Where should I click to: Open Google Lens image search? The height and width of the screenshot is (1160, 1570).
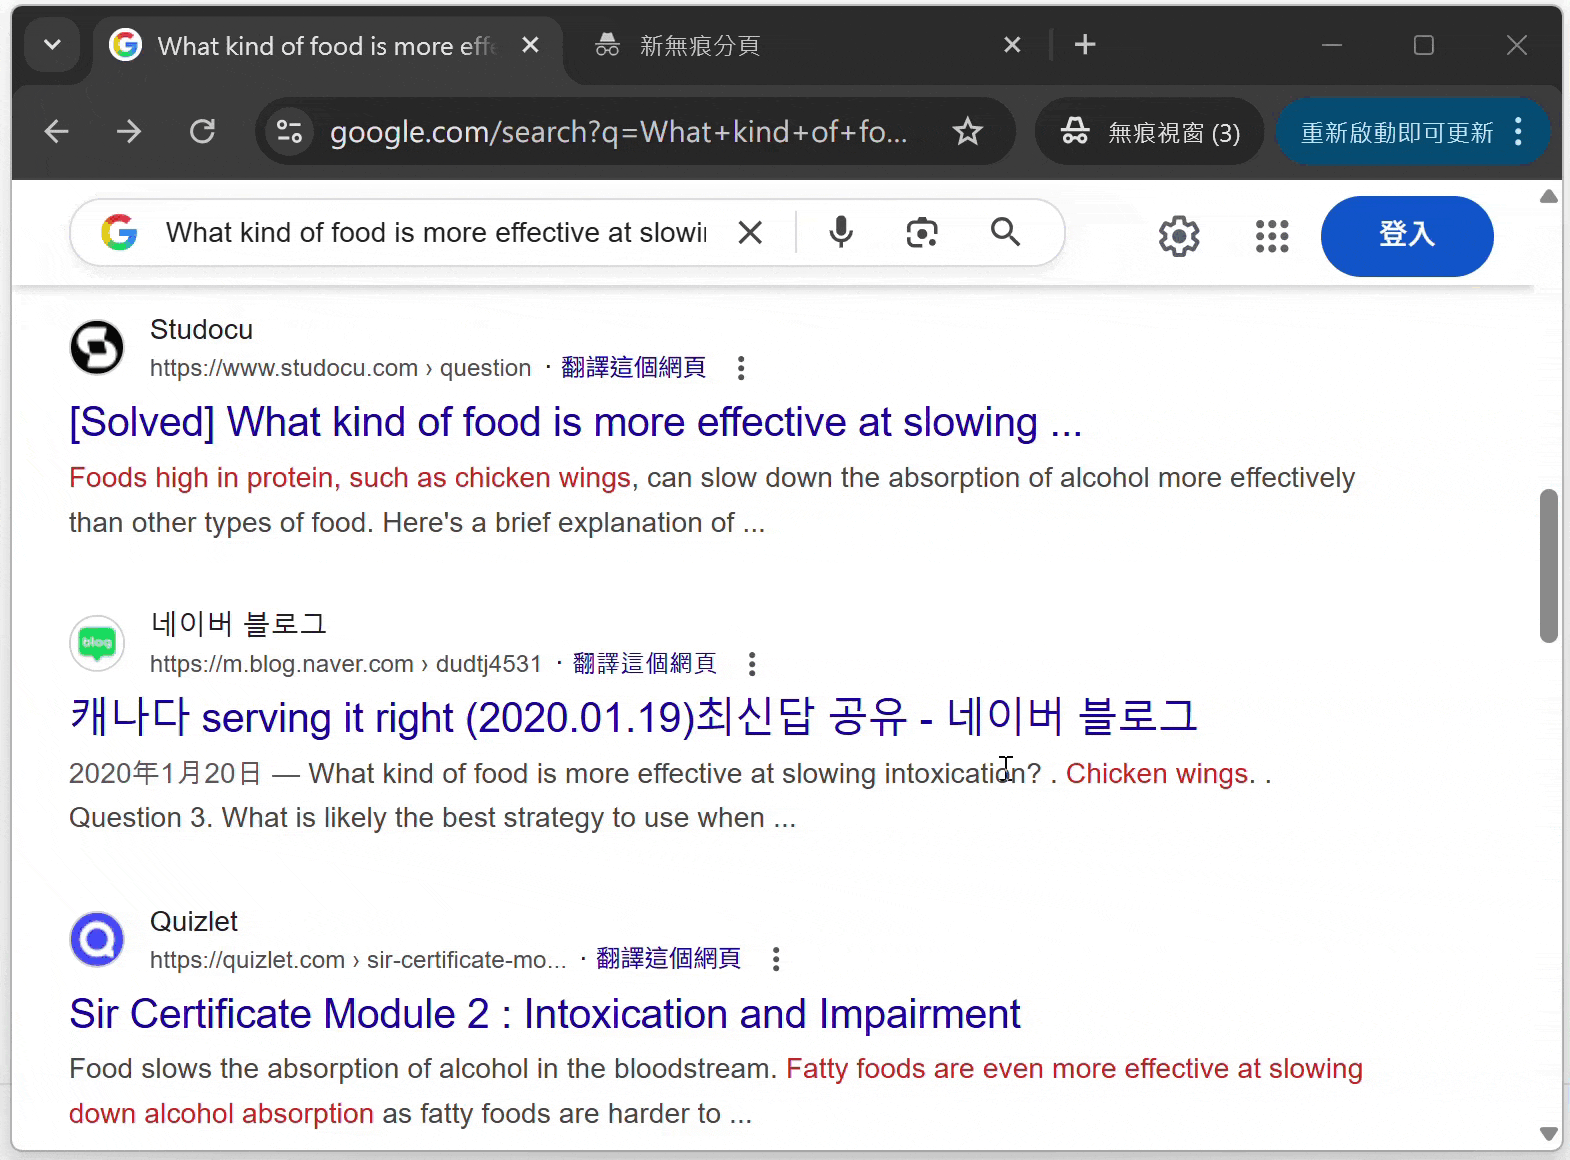(x=921, y=233)
